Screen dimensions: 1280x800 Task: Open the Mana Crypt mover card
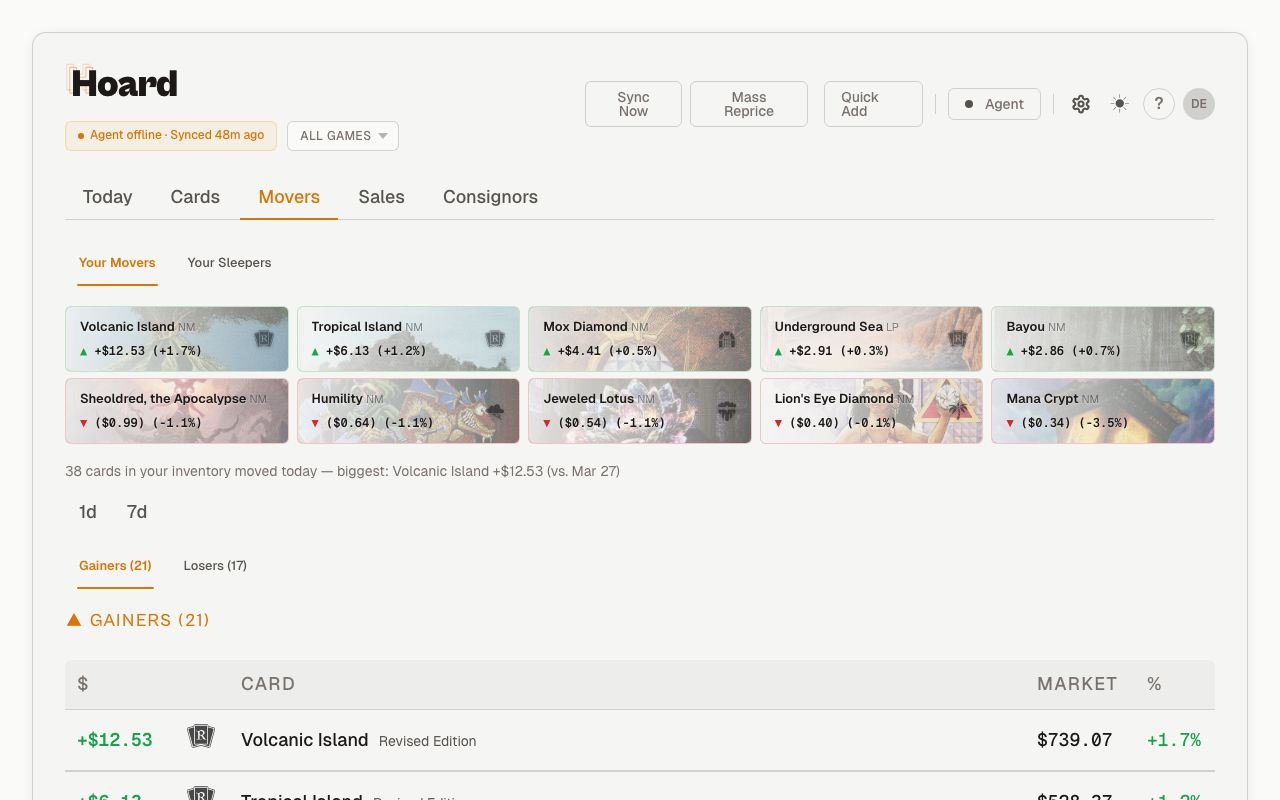pos(1103,411)
